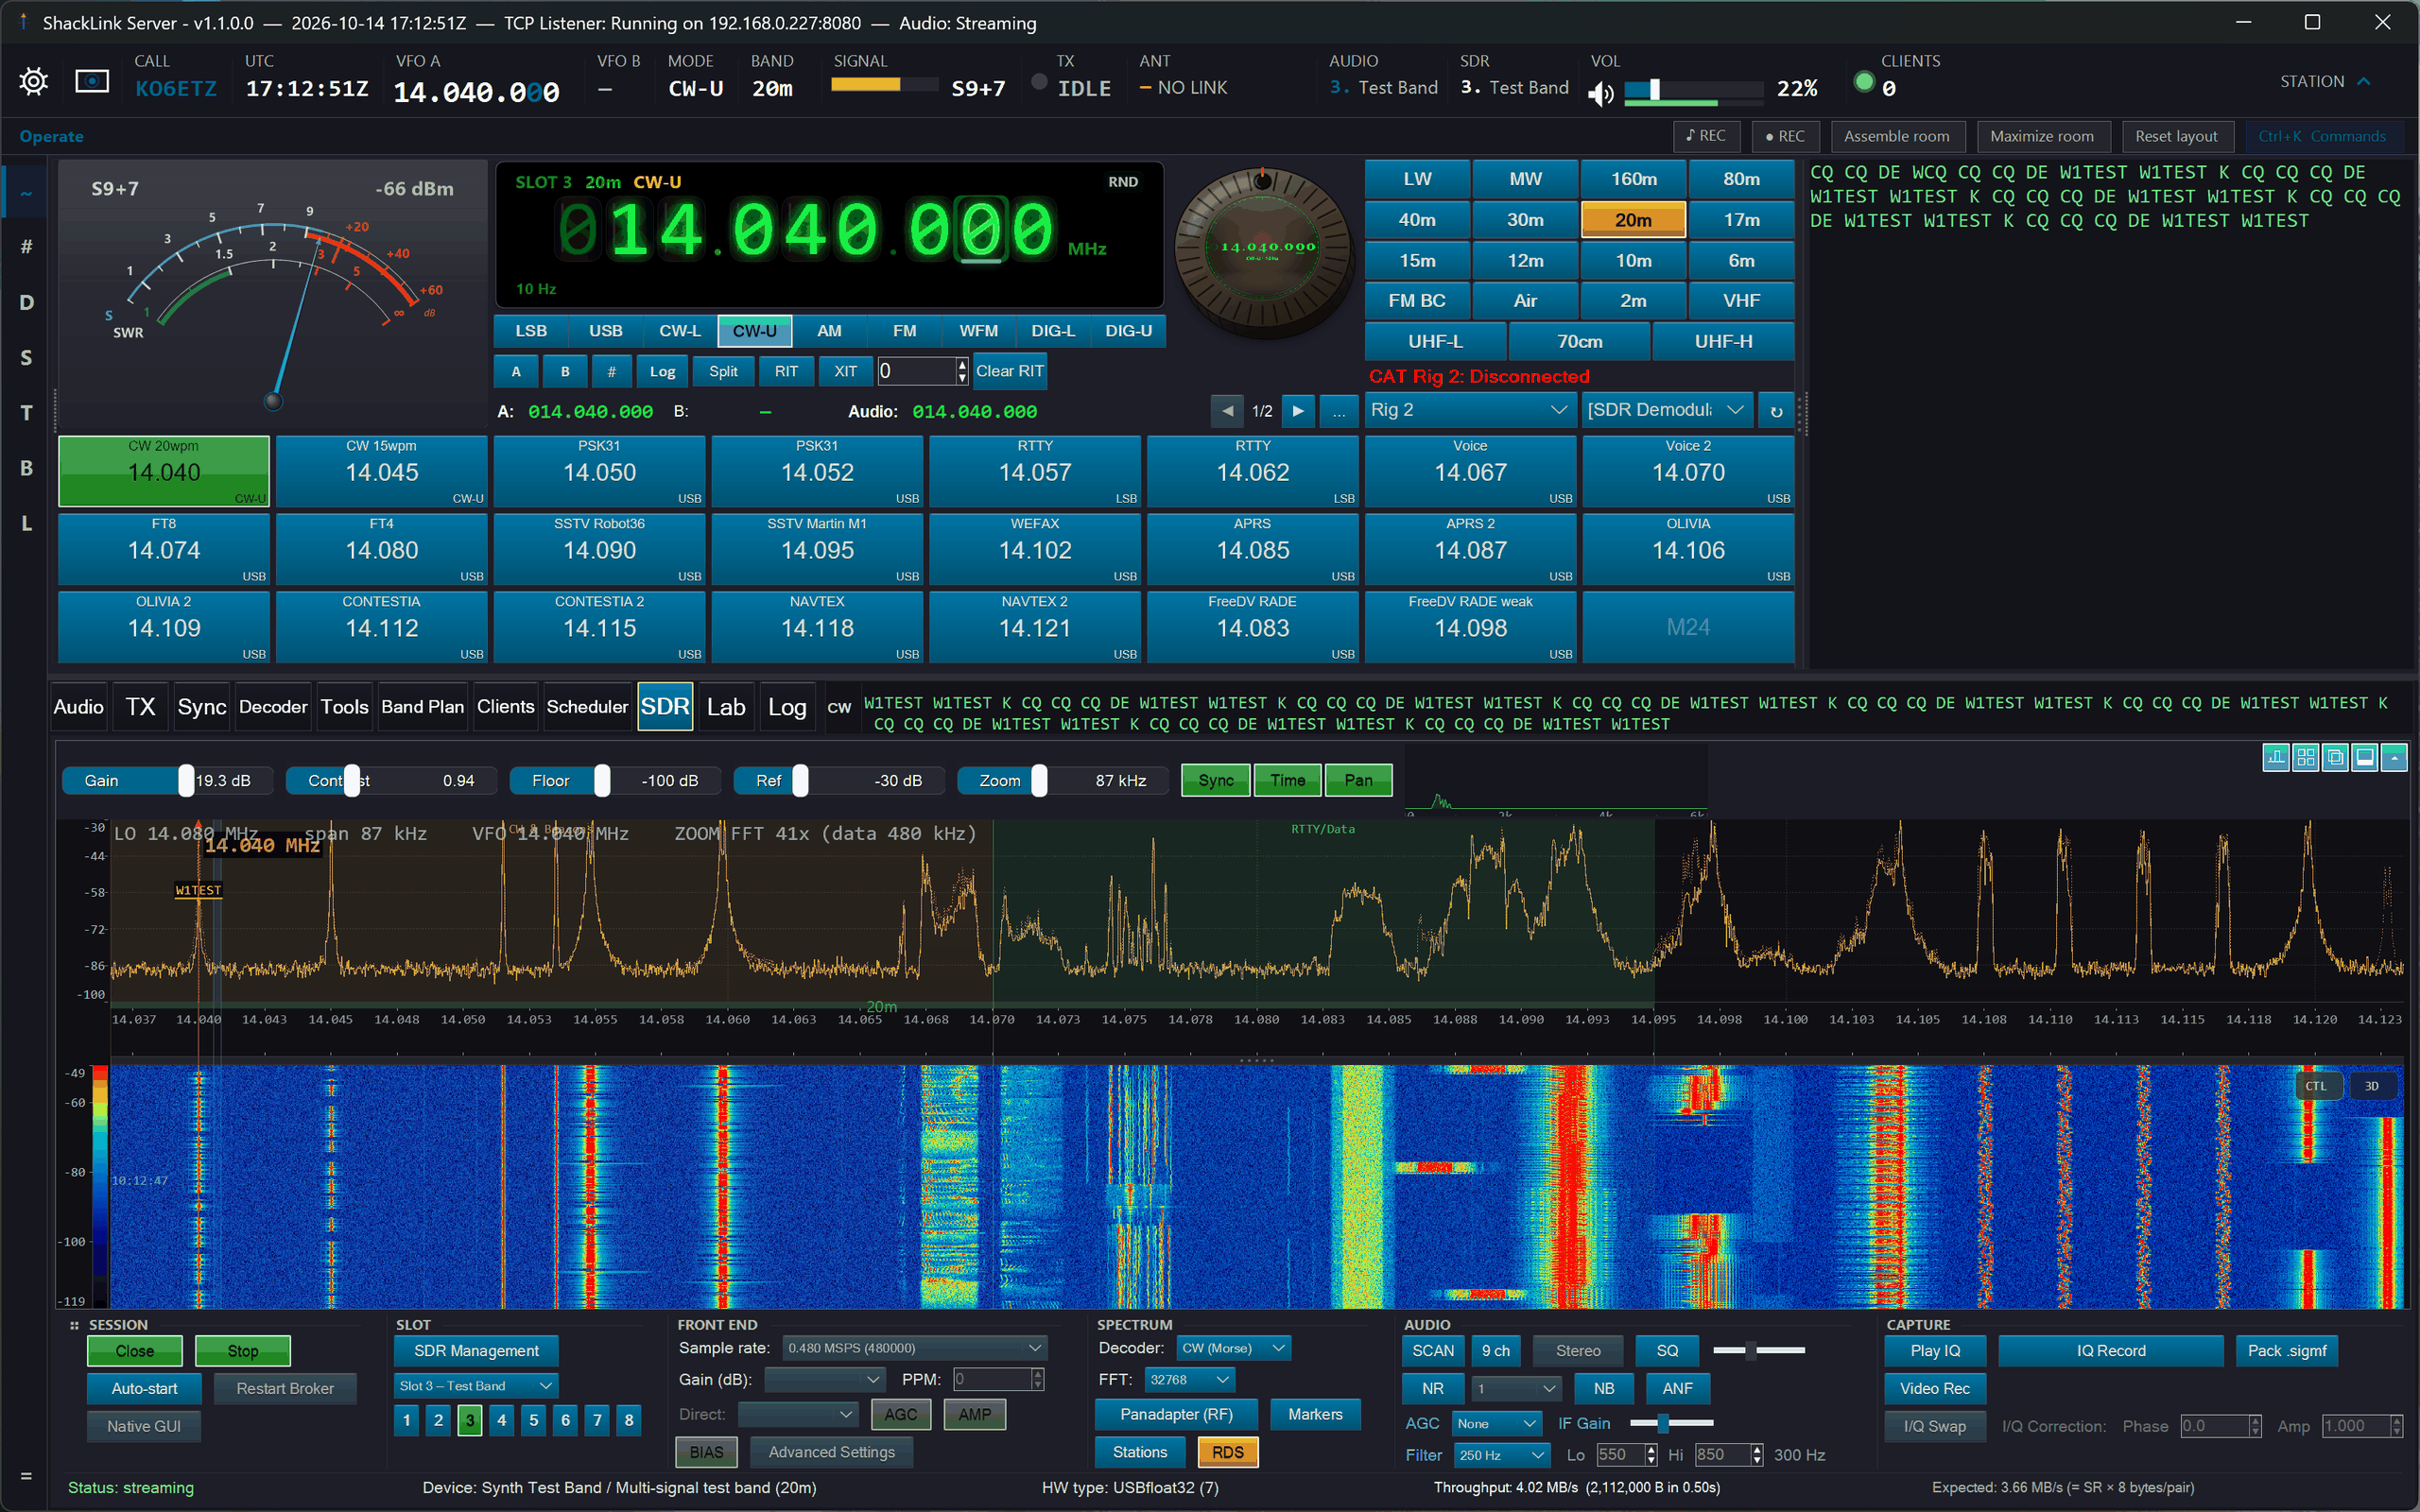Toggle the ANF filter

[x=1677, y=1388]
